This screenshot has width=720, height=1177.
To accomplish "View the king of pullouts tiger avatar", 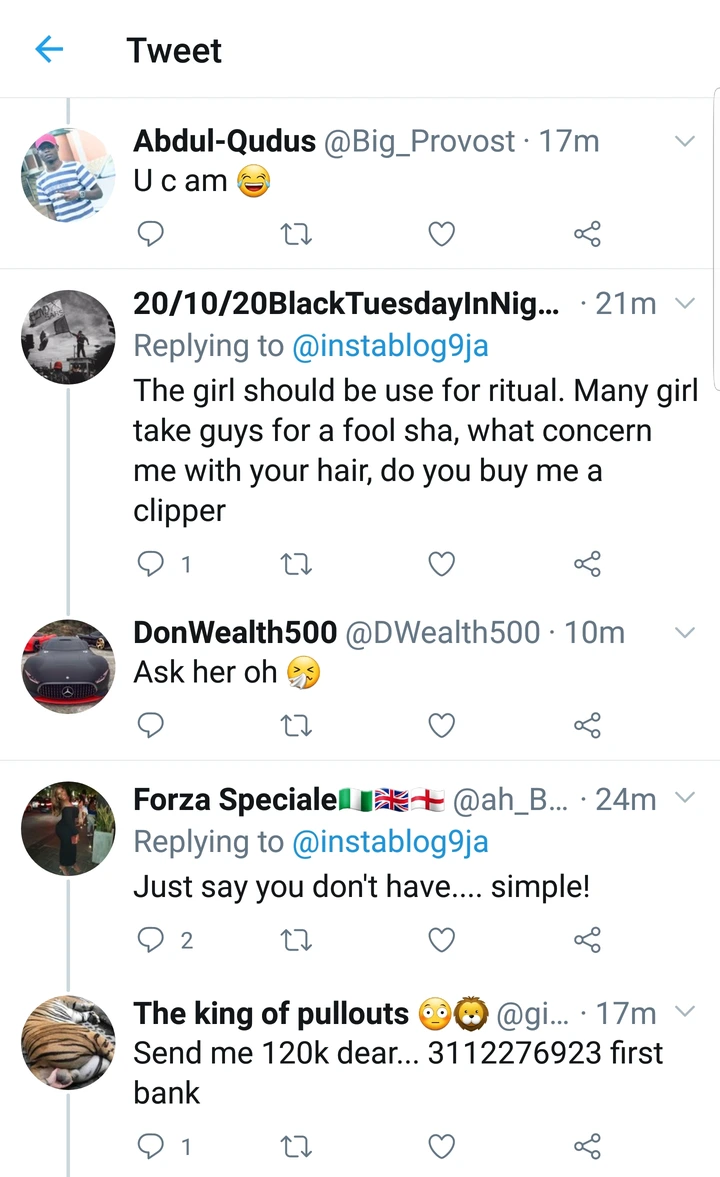I will (68, 1041).
